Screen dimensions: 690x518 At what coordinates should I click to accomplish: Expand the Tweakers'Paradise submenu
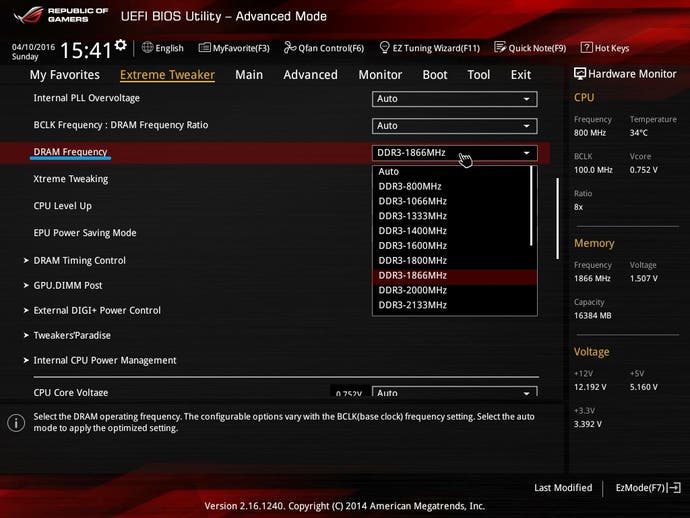72,335
